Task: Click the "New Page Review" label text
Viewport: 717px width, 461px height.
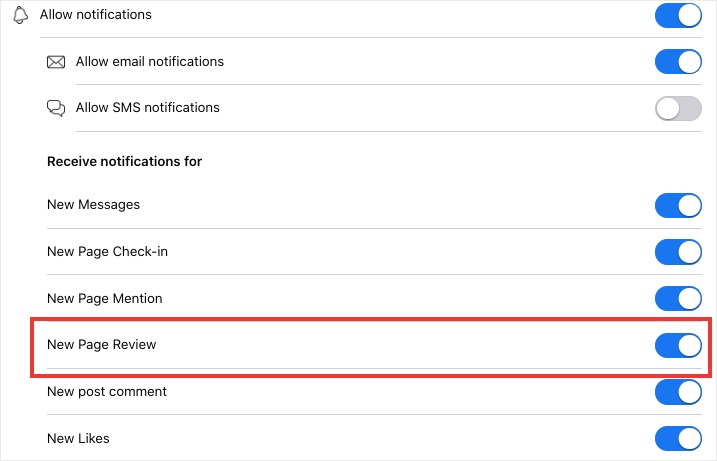Action: (x=102, y=345)
